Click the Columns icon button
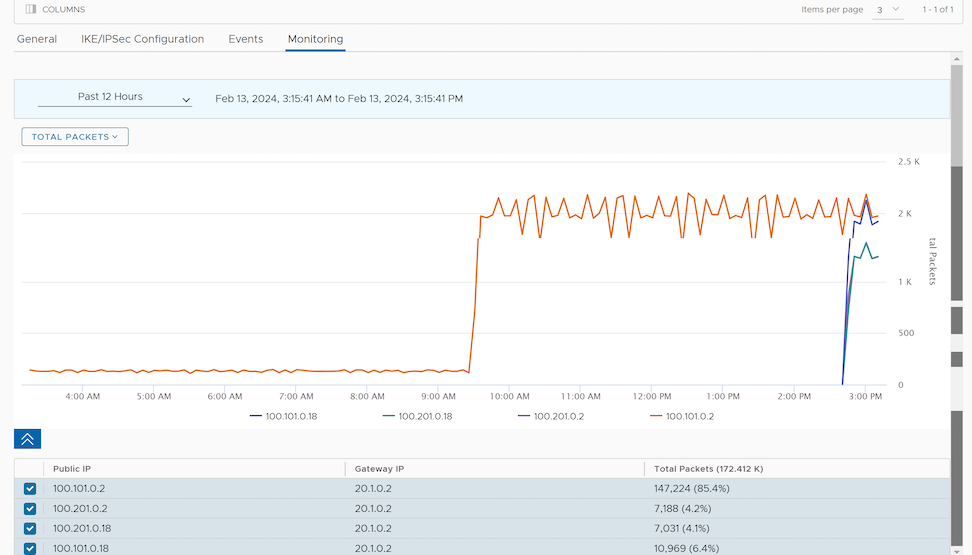972x555 pixels. point(30,9)
